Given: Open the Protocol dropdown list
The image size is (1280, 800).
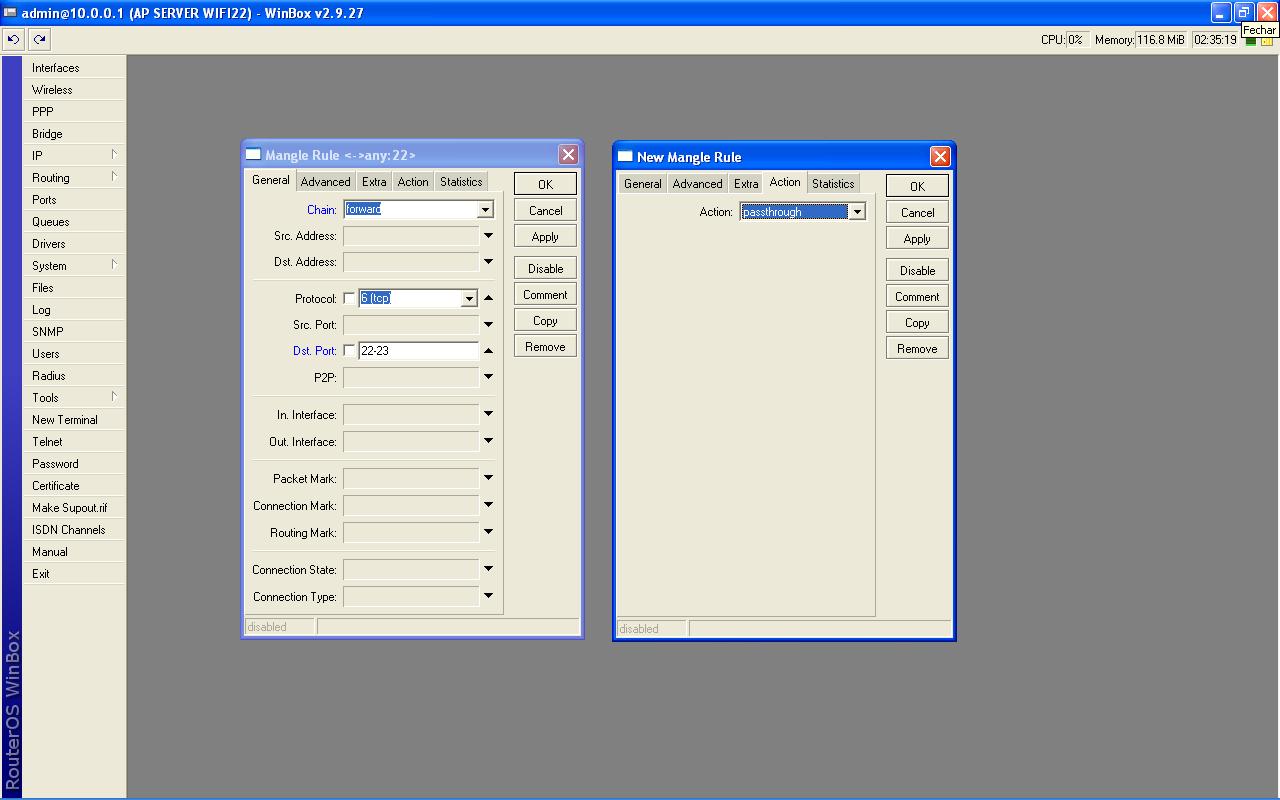Looking at the screenshot, I should click(x=469, y=299).
